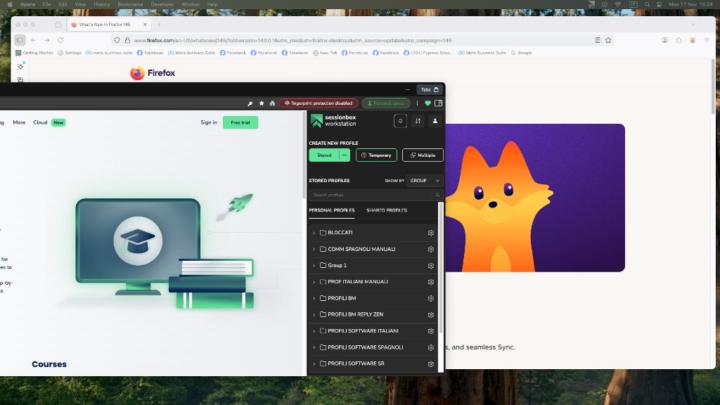Viewport: 720px width, 405px height.
Task: Switch to the Shared Profiles tab
Action: coord(387,211)
